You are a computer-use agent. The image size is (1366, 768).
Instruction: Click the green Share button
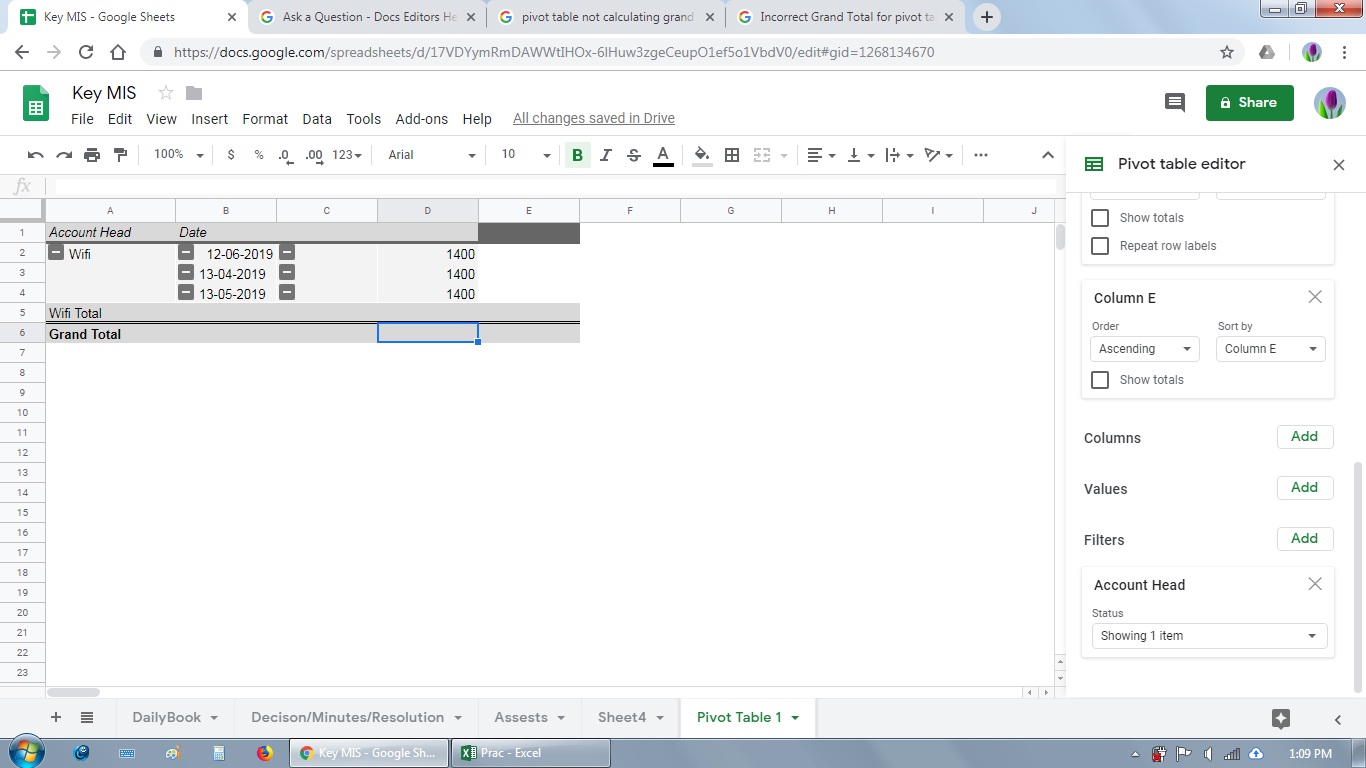coord(1248,102)
